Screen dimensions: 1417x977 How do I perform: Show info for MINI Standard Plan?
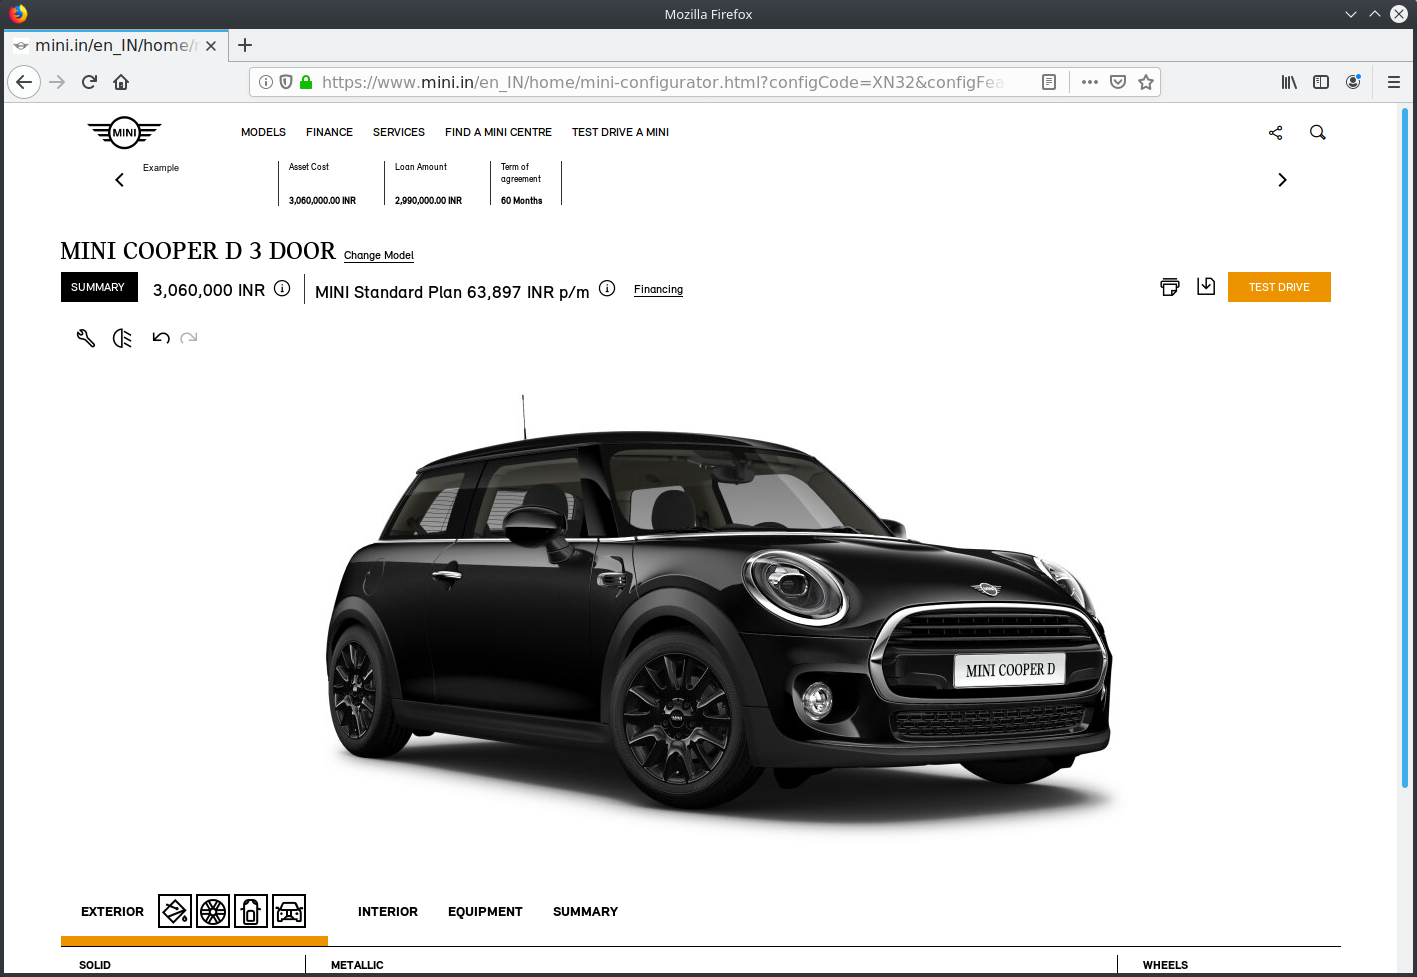607,288
